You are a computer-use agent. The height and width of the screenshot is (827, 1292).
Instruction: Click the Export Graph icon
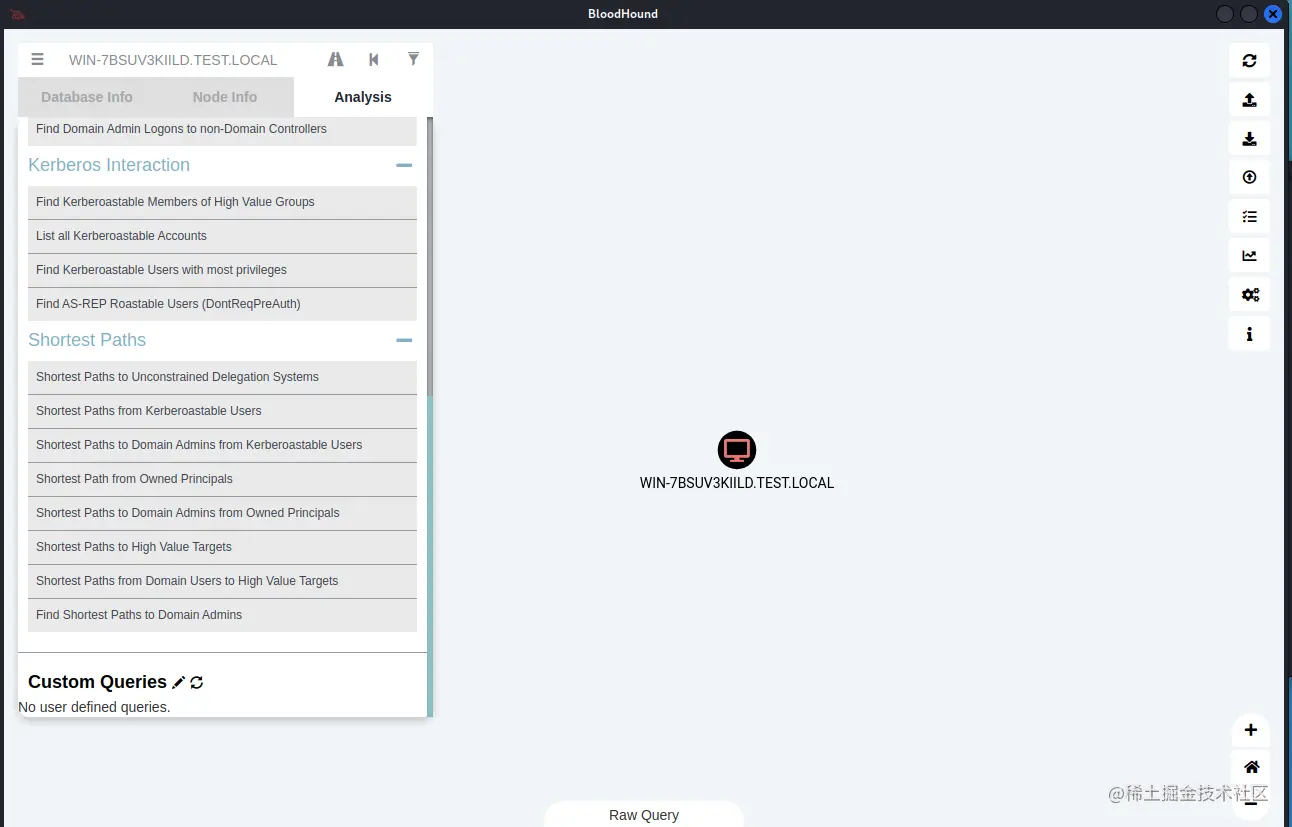(x=1249, y=99)
